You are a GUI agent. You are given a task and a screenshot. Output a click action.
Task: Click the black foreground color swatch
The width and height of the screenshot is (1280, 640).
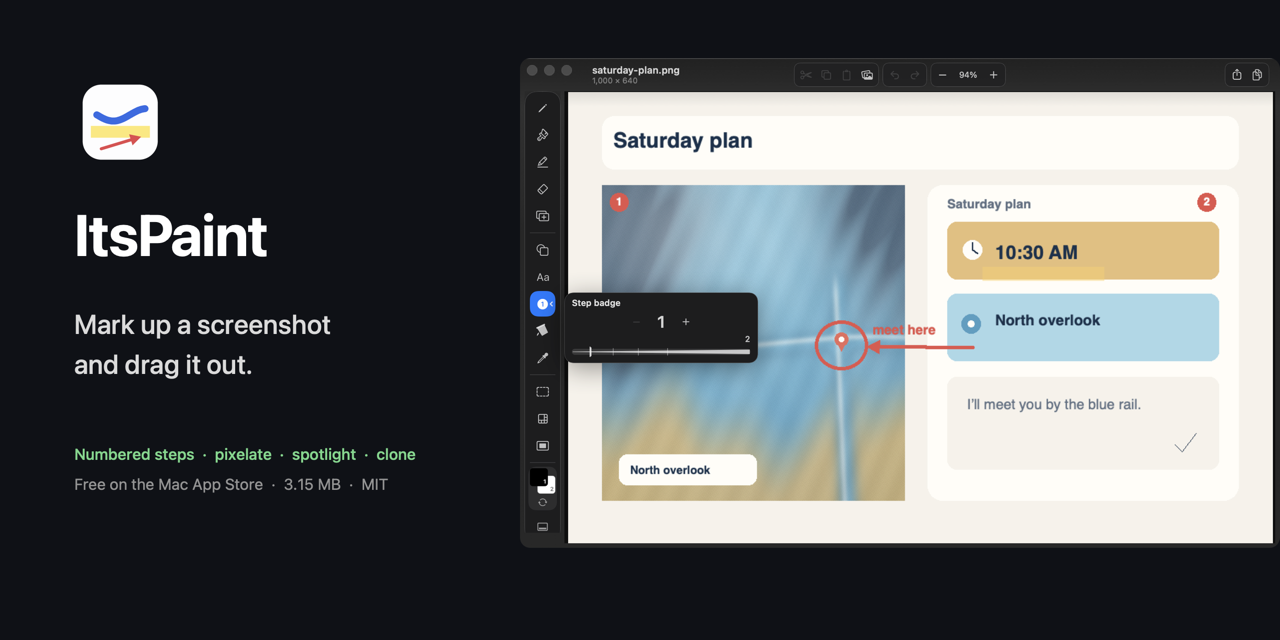[x=538, y=477]
